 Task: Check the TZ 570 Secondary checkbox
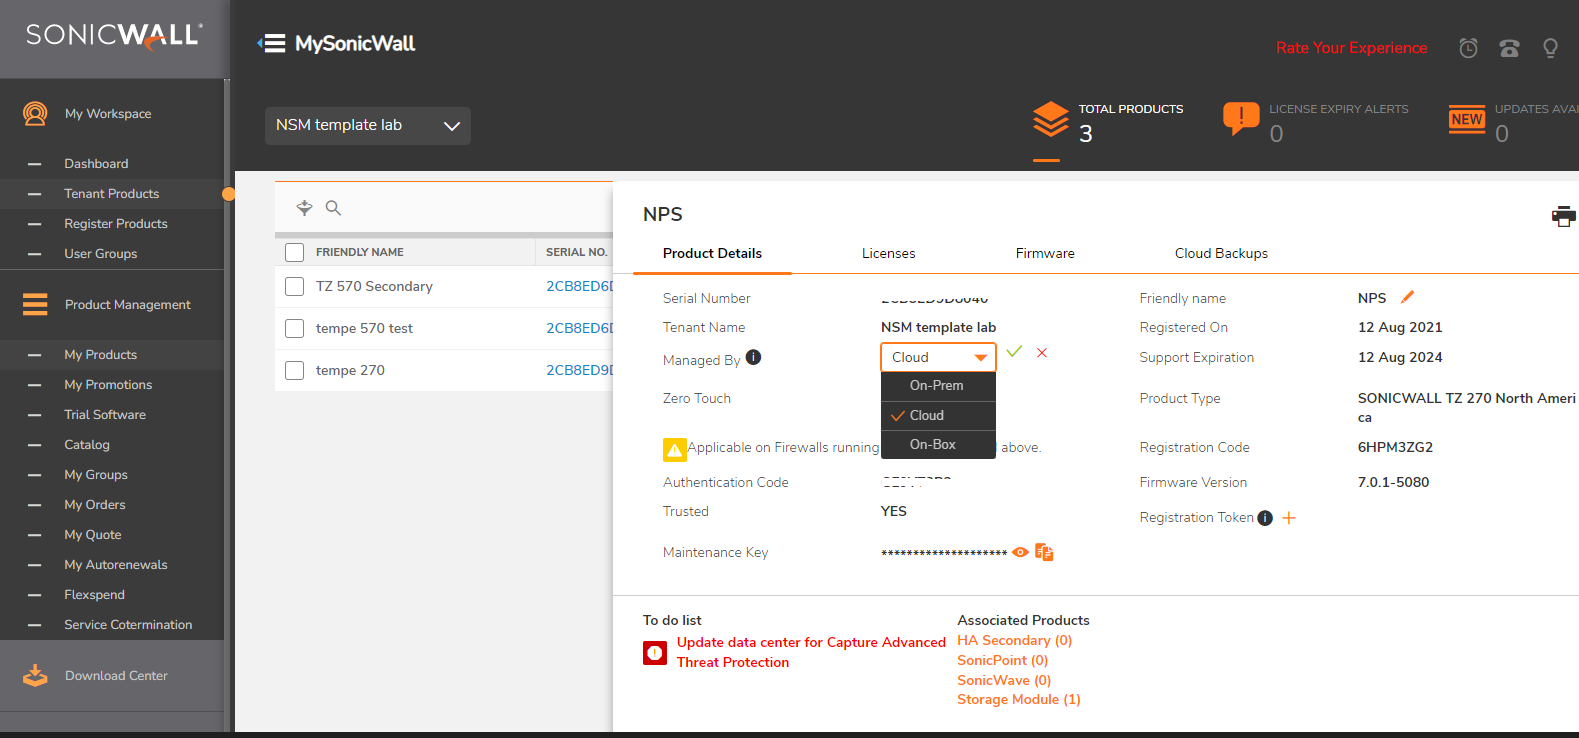[x=295, y=287]
